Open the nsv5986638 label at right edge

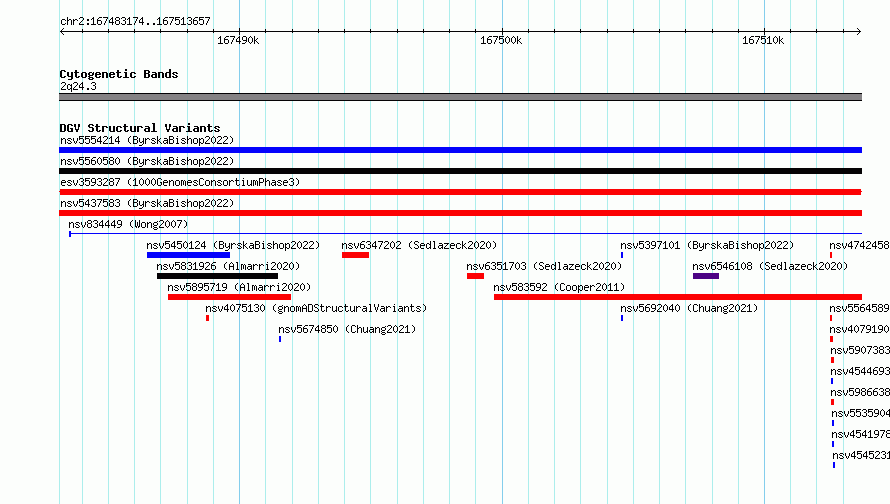(x=860, y=392)
